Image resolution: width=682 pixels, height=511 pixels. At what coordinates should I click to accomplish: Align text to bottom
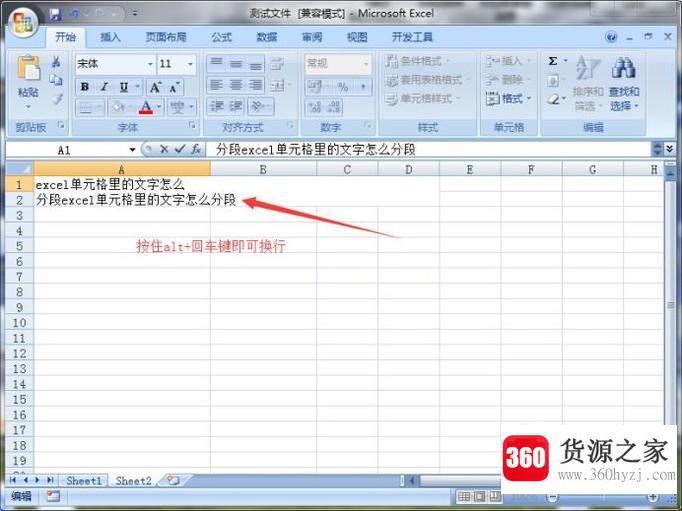[255, 64]
